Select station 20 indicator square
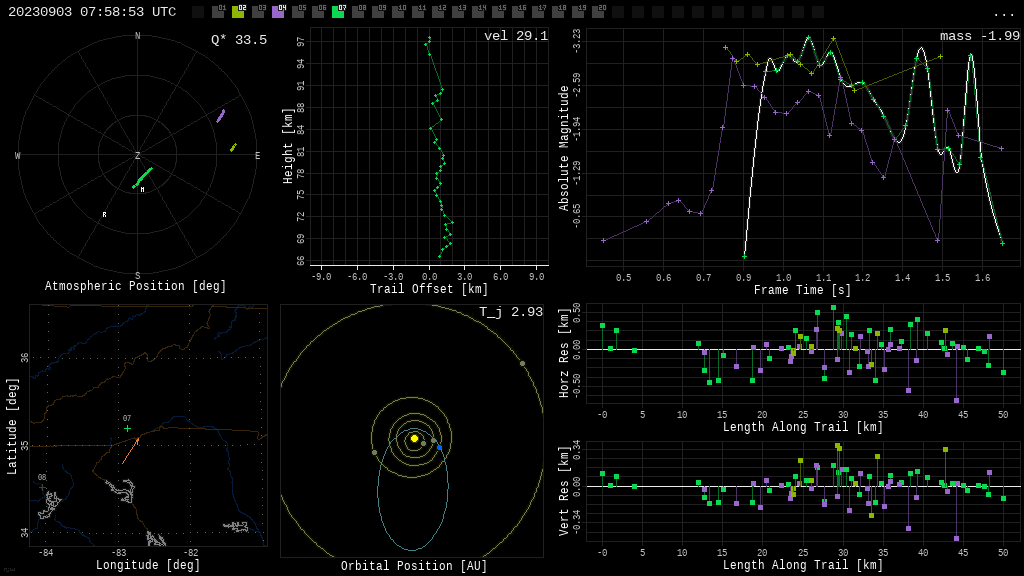The height and width of the screenshot is (576, 1024). (598, 11)
